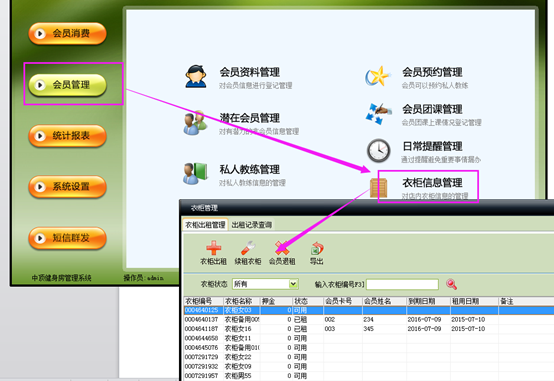Open 会员预约管理 star icon

pyautogui.click(x=378, y=76)
